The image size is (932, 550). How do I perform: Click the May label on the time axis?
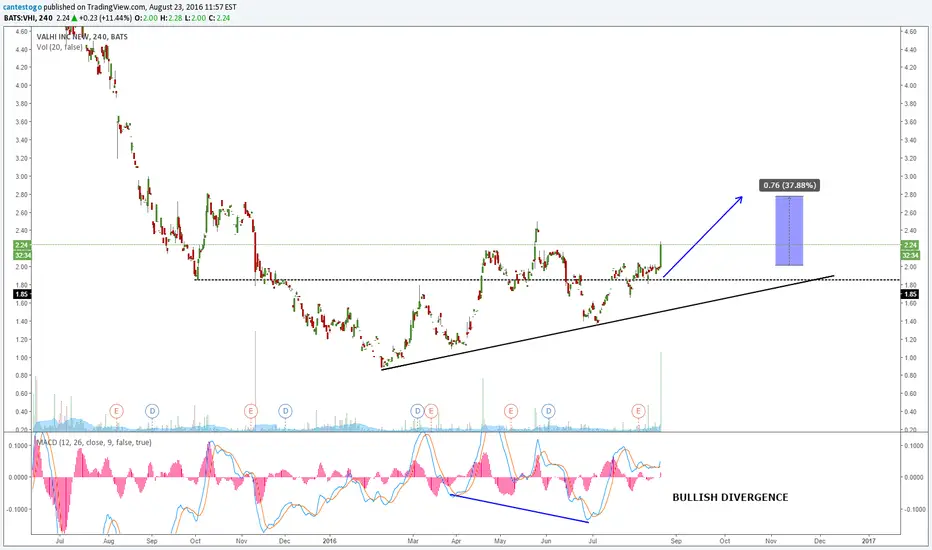pyautogui.click(x=500, y=541)
